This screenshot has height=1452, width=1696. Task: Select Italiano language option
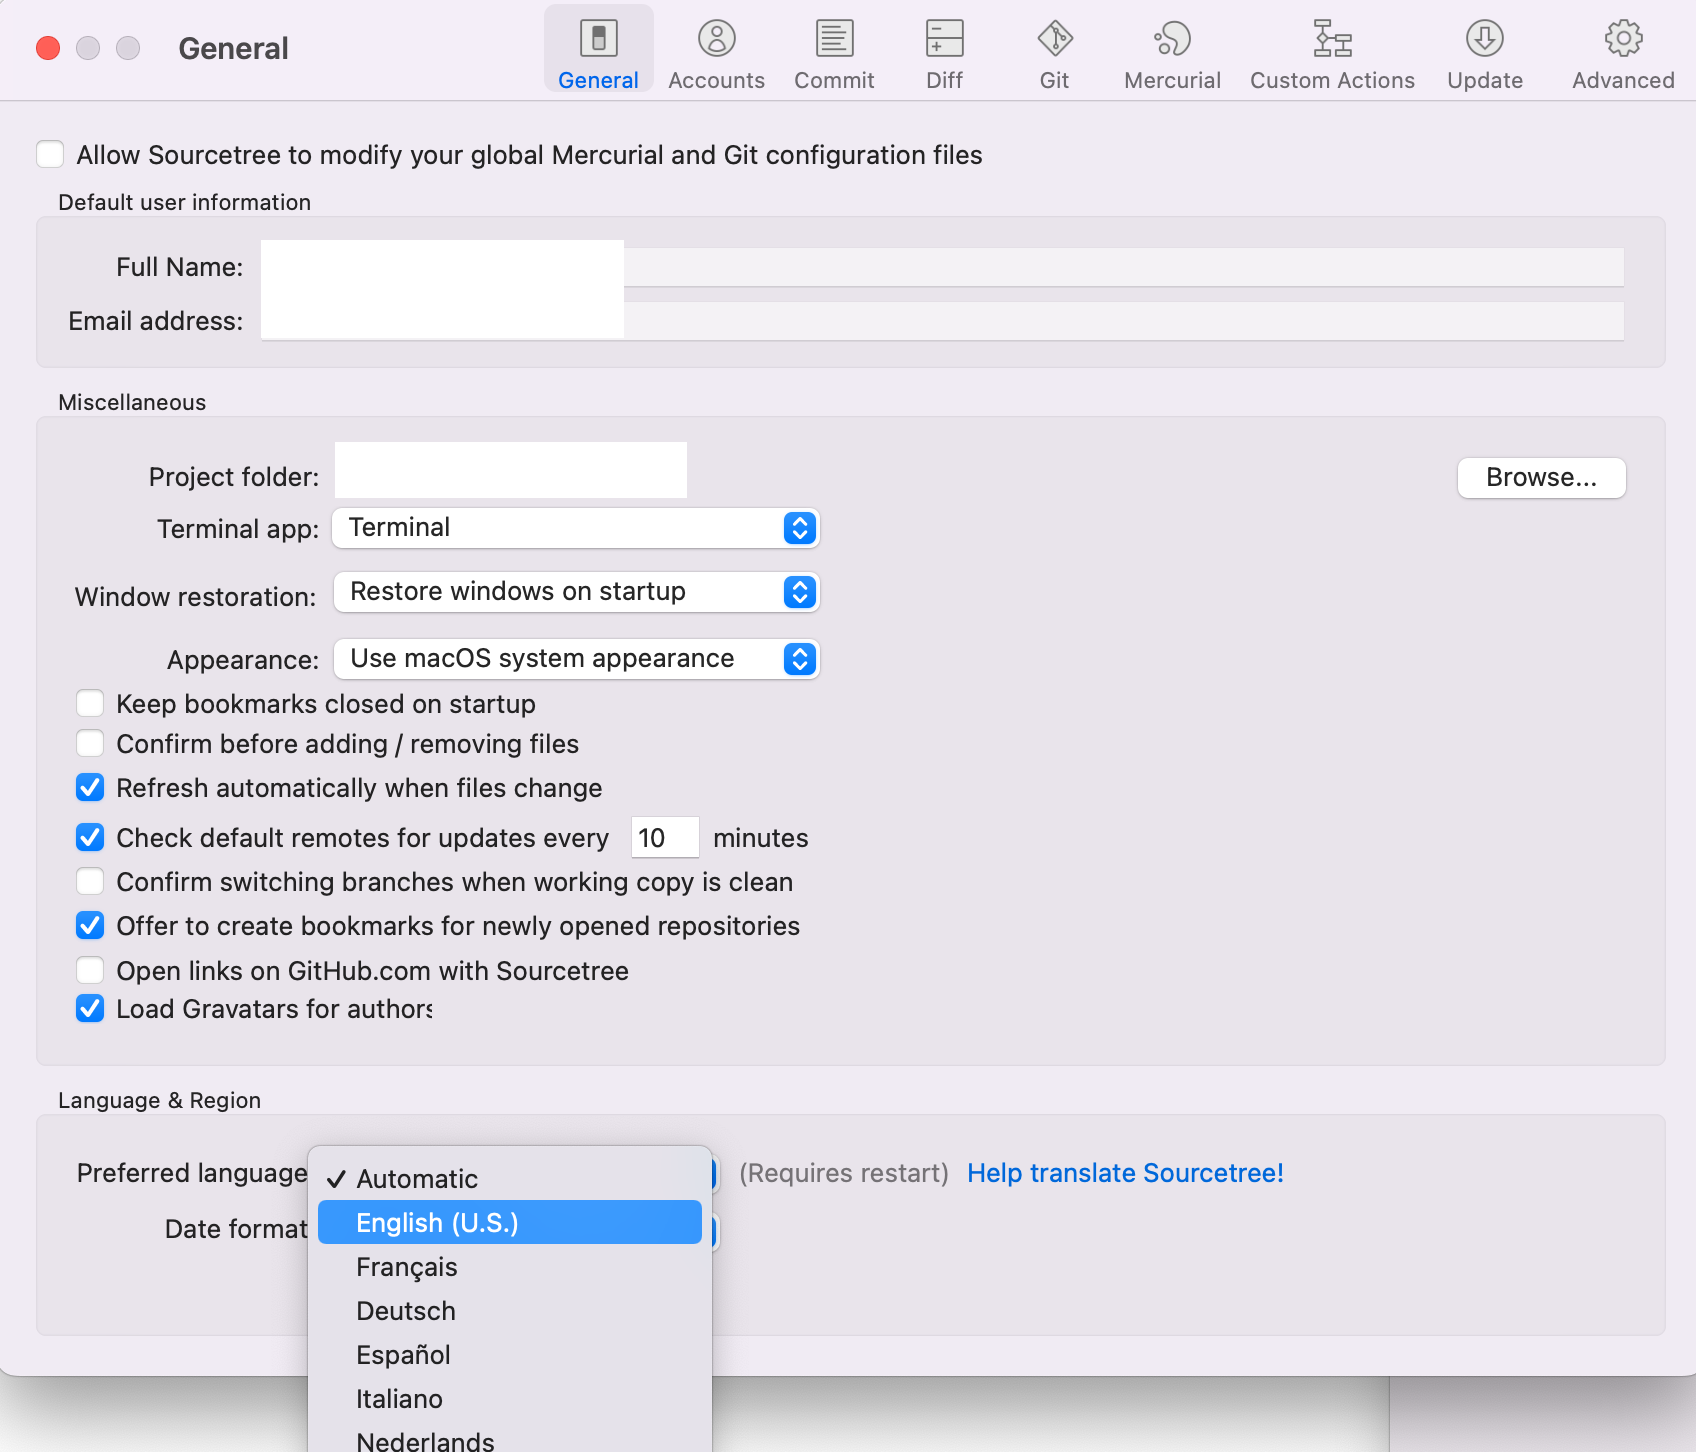[x=510, y=1398]
